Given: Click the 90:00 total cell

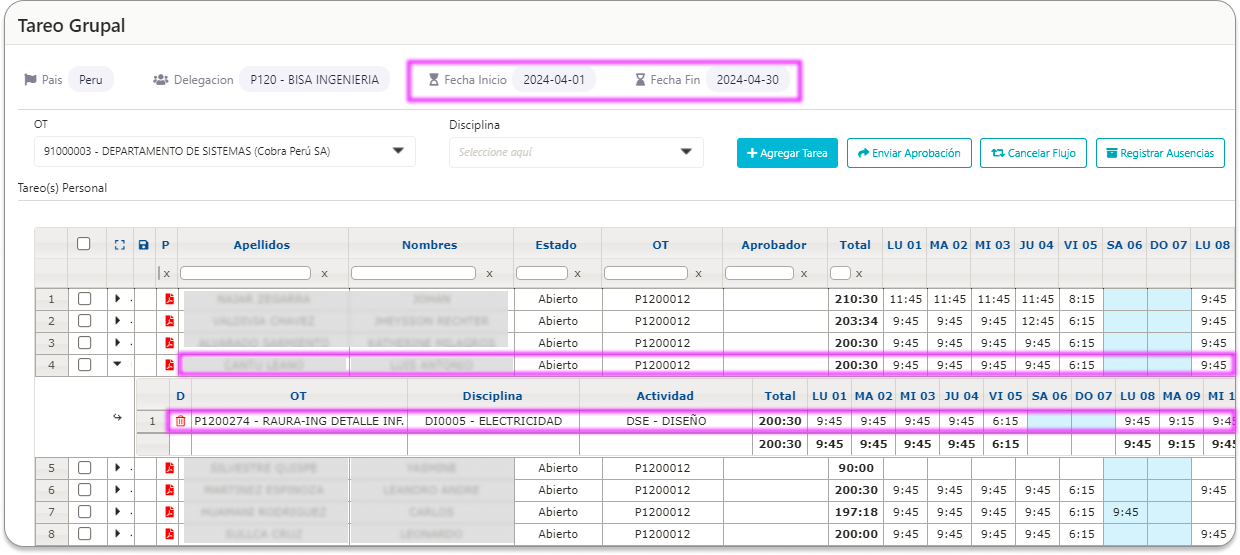Looking at the screenshot, I should (855, 468).
